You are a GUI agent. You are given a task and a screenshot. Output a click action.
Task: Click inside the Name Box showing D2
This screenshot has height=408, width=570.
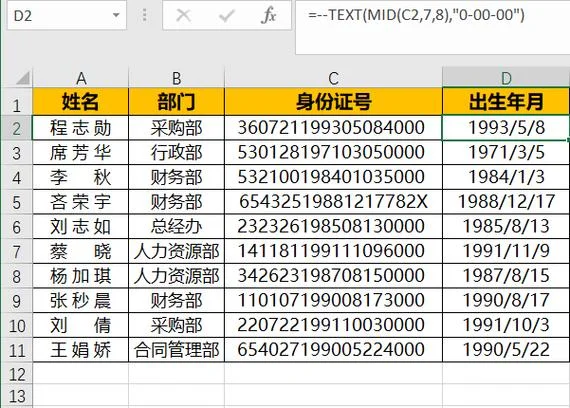60,15
